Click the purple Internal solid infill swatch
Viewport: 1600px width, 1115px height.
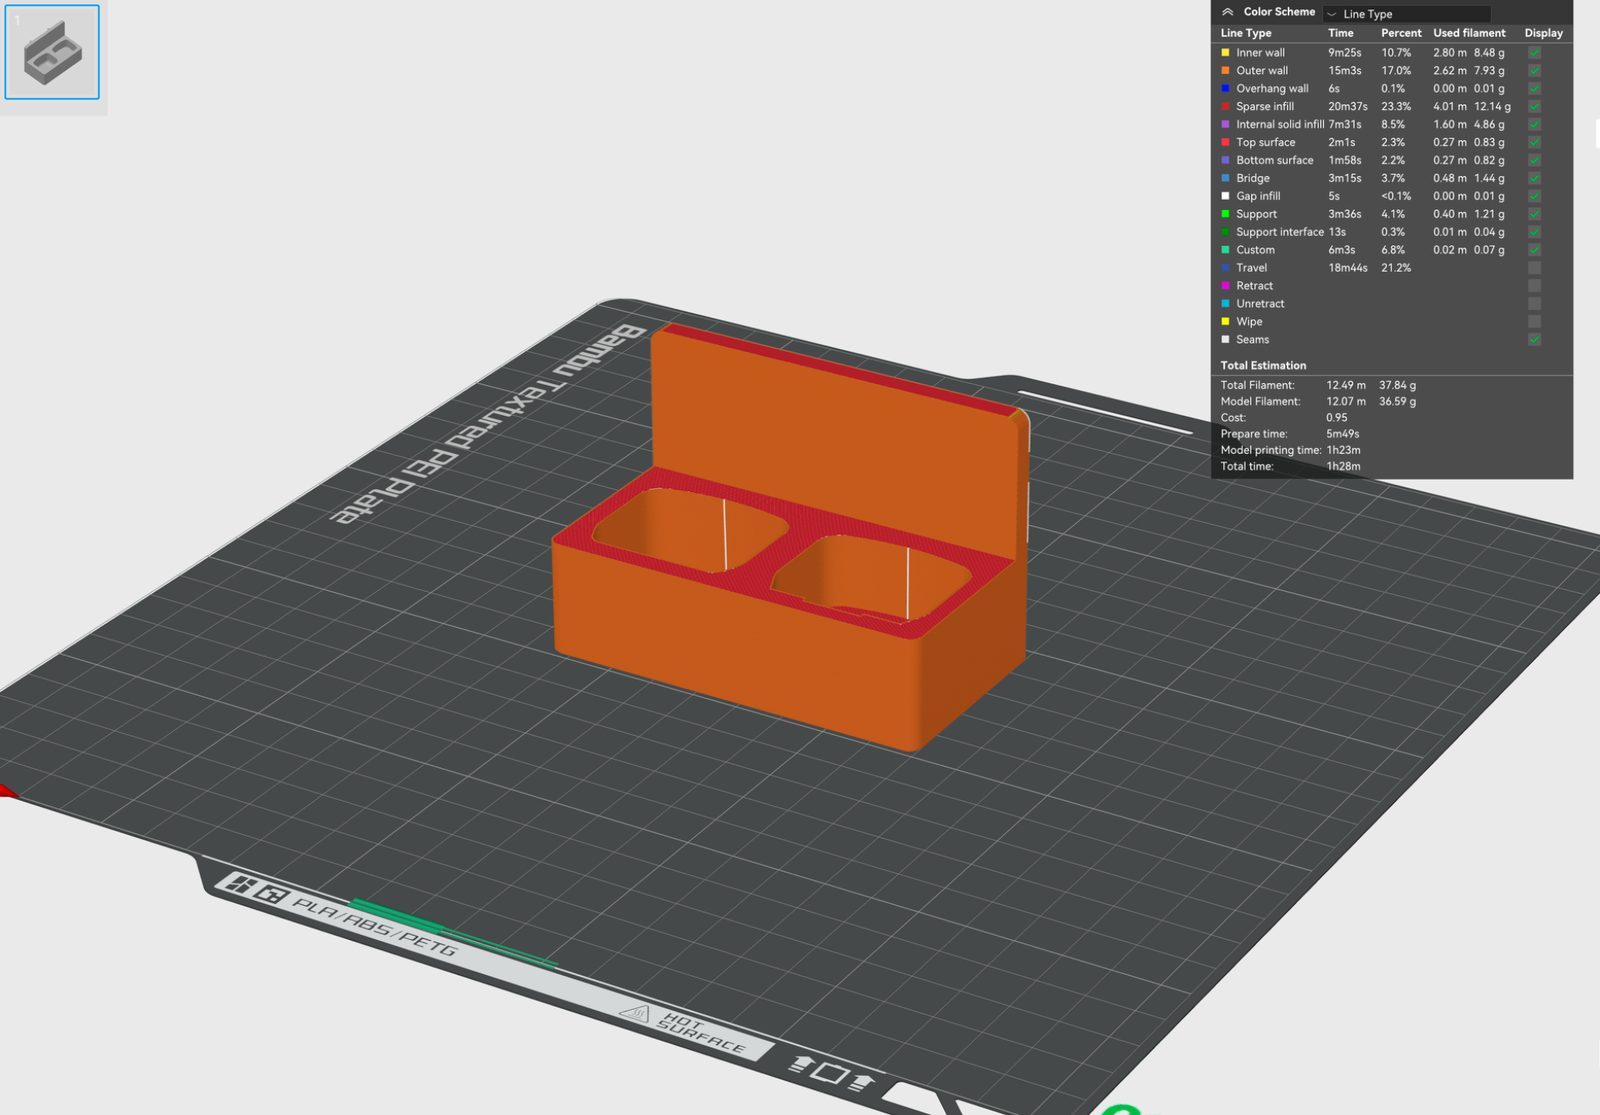(x=1225, y=125)
